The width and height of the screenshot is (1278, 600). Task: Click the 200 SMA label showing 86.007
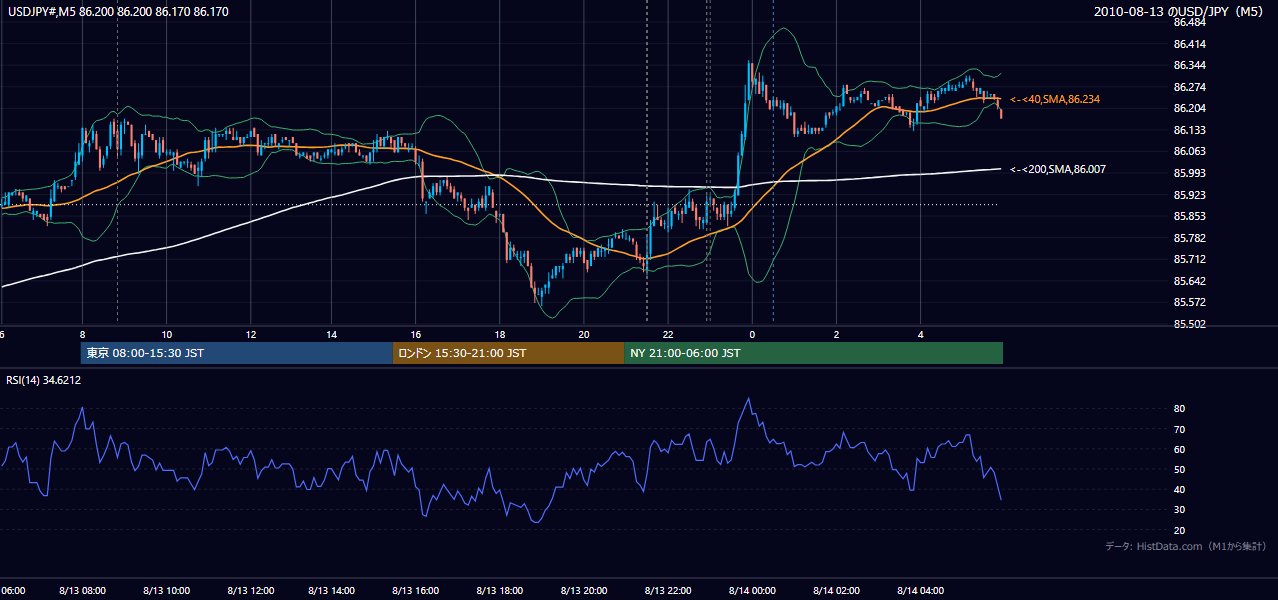pos(1057,170)
